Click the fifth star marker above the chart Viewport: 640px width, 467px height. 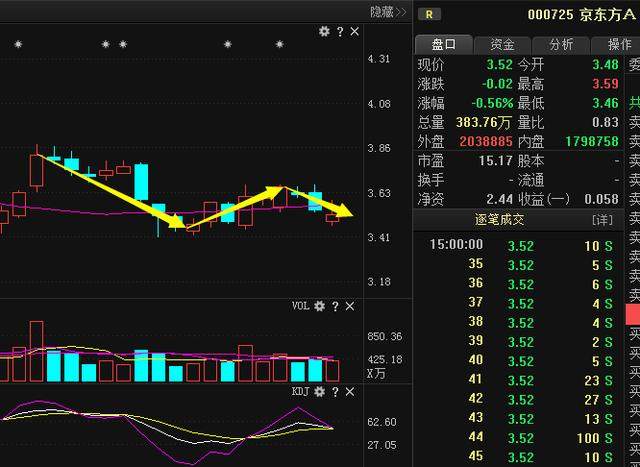click(280, 44)
